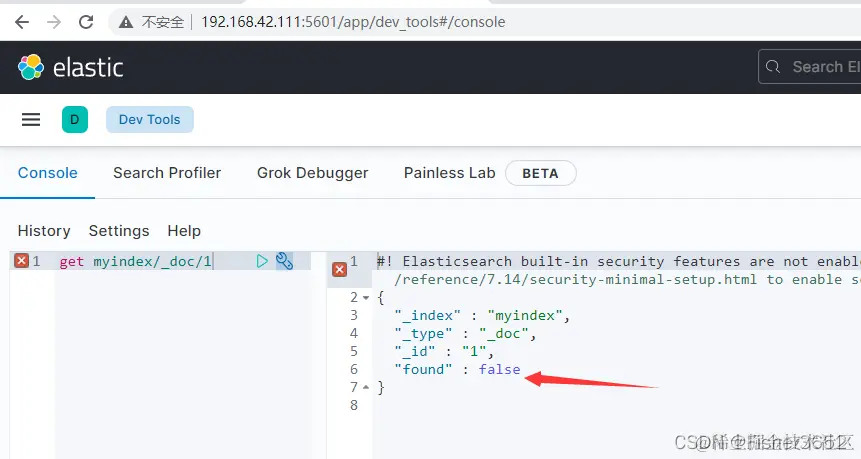The height and width of the screenshot is (459, 861).
Task: Click the false value of found
Action: pos(499,370)
